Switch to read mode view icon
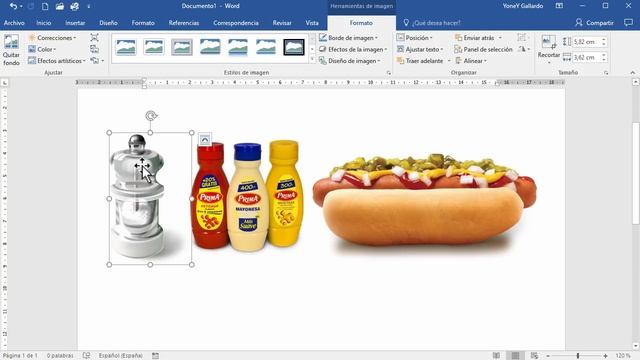This screenshot has height=360, width=640. coord(496,356)
